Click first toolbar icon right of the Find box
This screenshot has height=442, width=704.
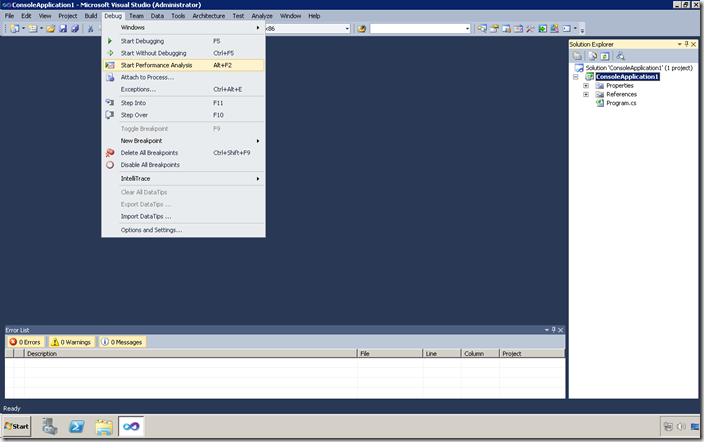[482, 28]
